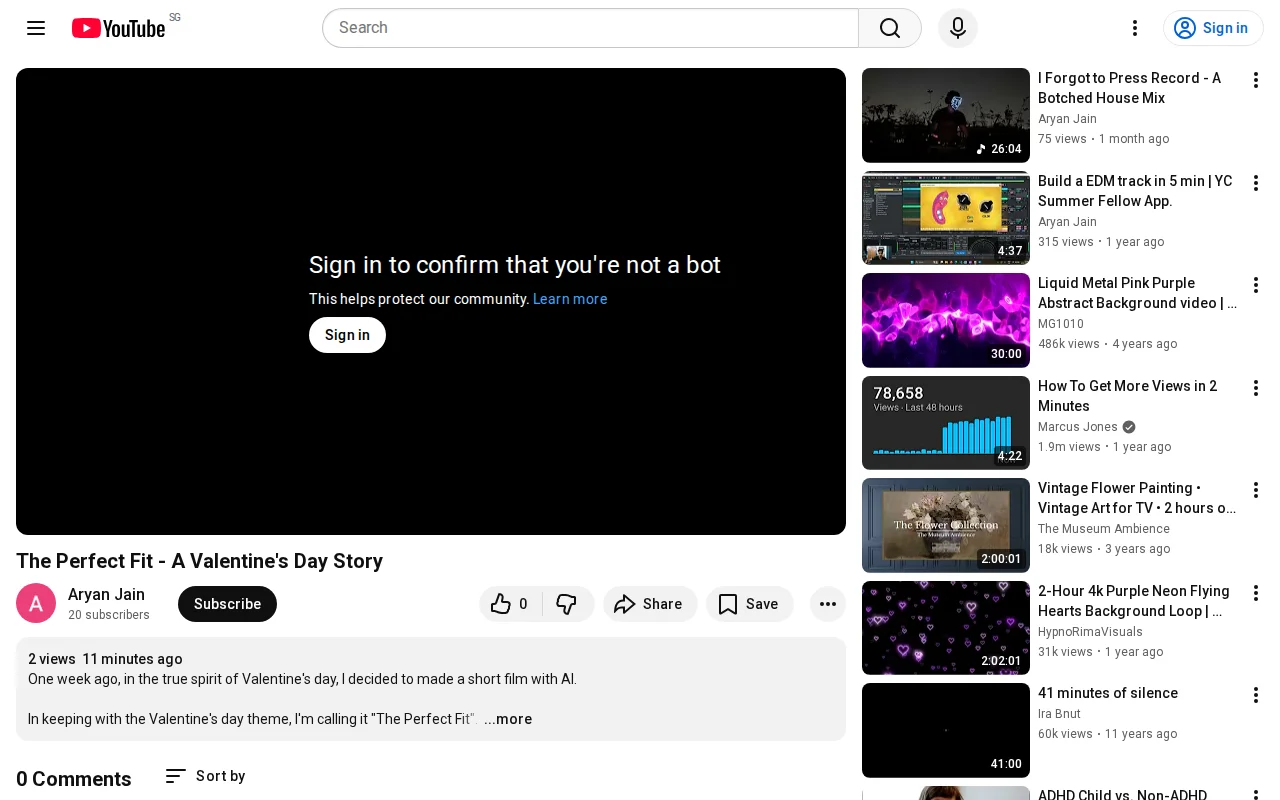1280x800 pixels.
Task: Start voice search with microphone
Action: point(958,28)
